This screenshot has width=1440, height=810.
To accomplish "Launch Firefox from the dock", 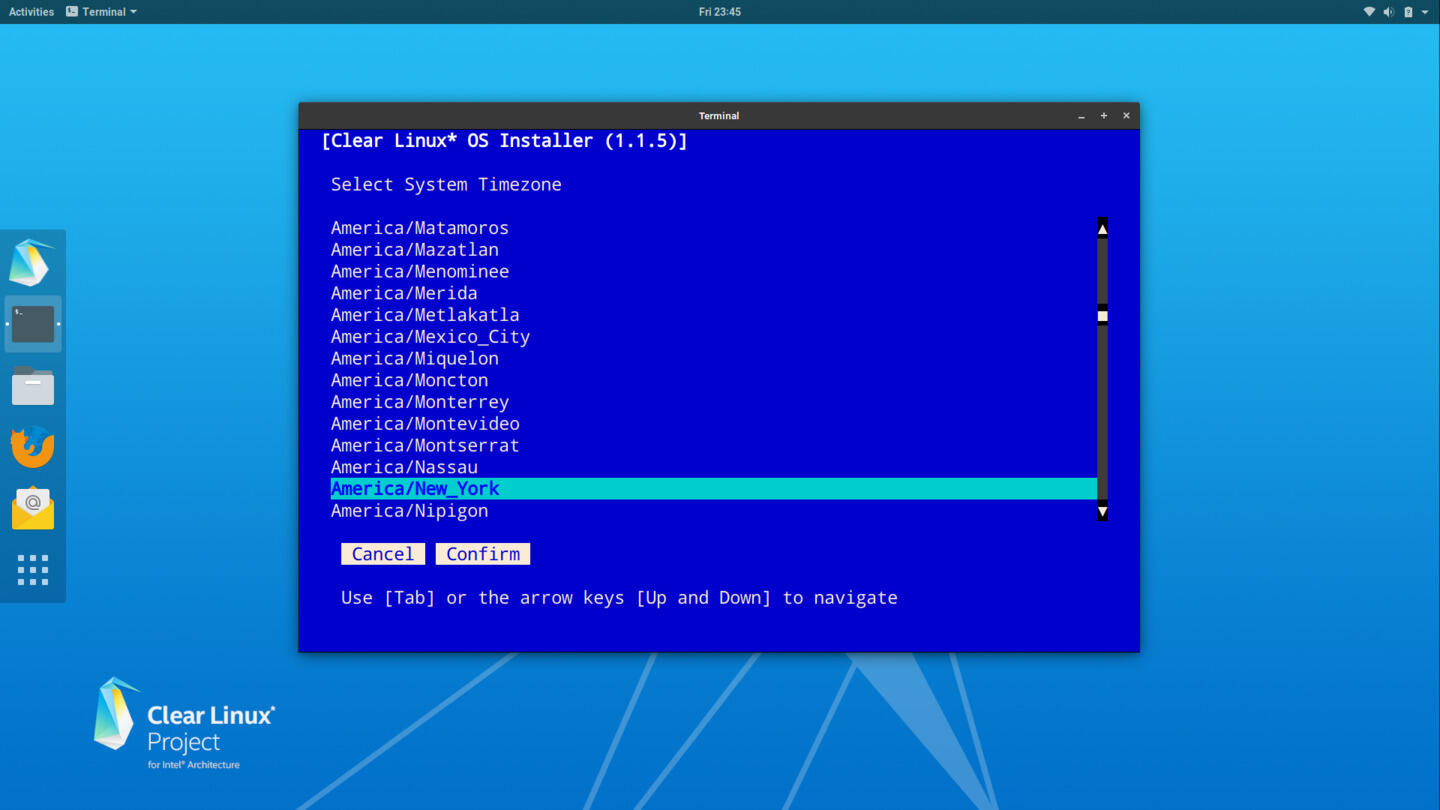I will pos(32,447).
